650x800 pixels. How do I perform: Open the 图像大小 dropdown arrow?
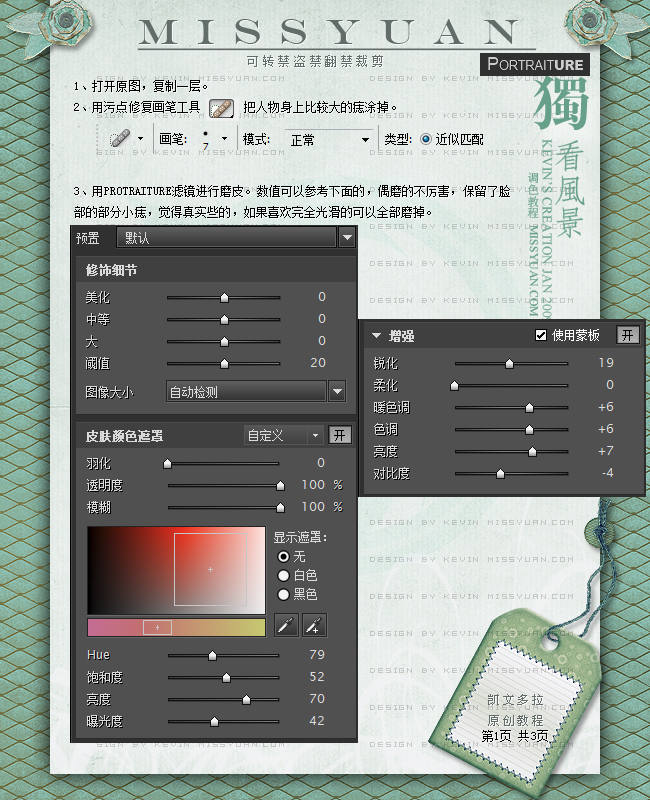[337, 392]
